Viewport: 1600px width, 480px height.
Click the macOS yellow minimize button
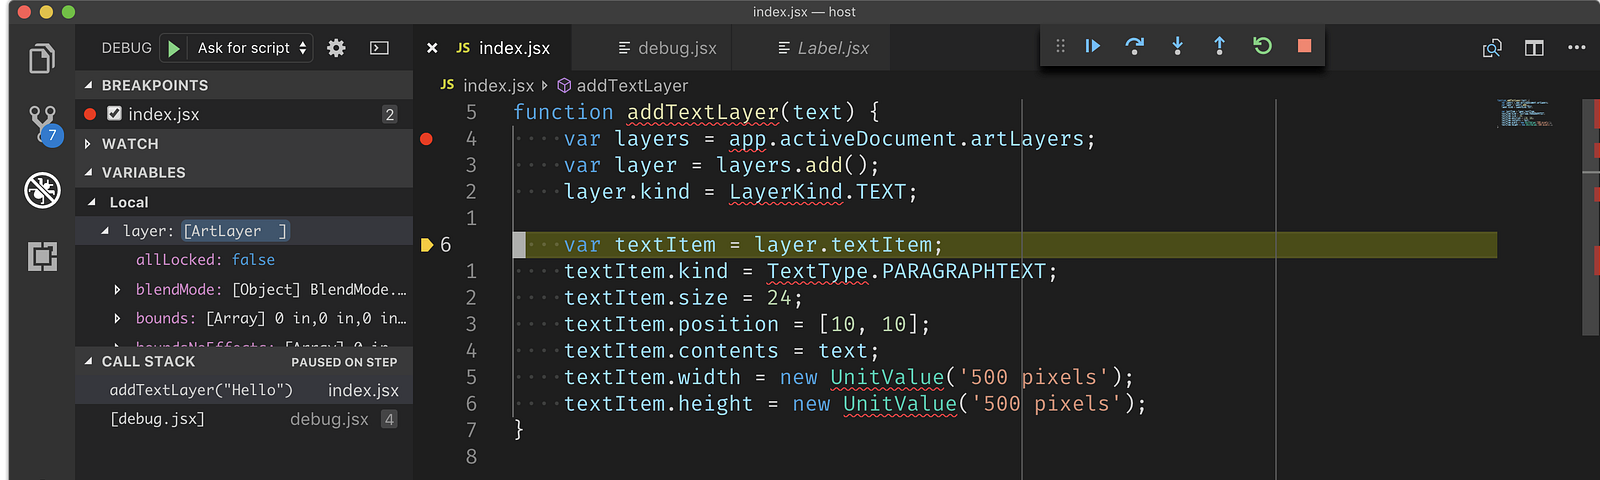[46, 12]
